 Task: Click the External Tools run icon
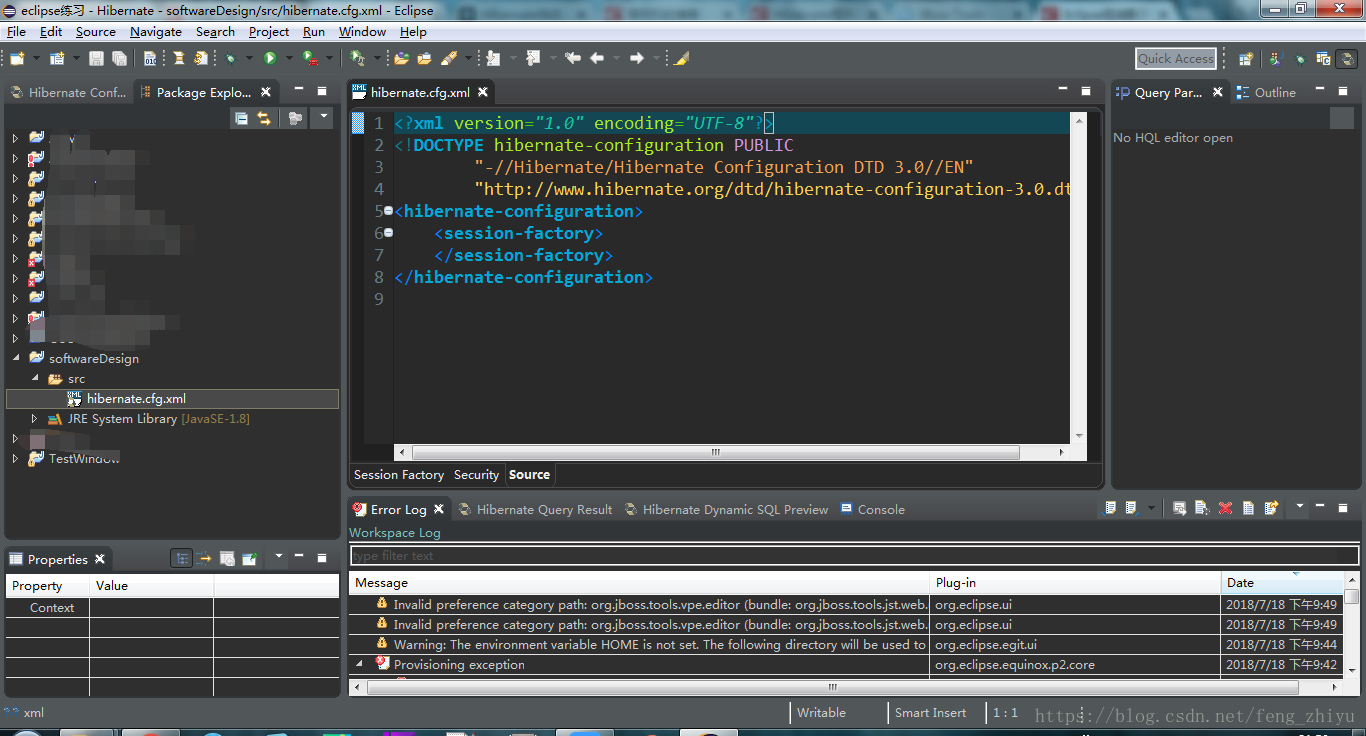357,59
